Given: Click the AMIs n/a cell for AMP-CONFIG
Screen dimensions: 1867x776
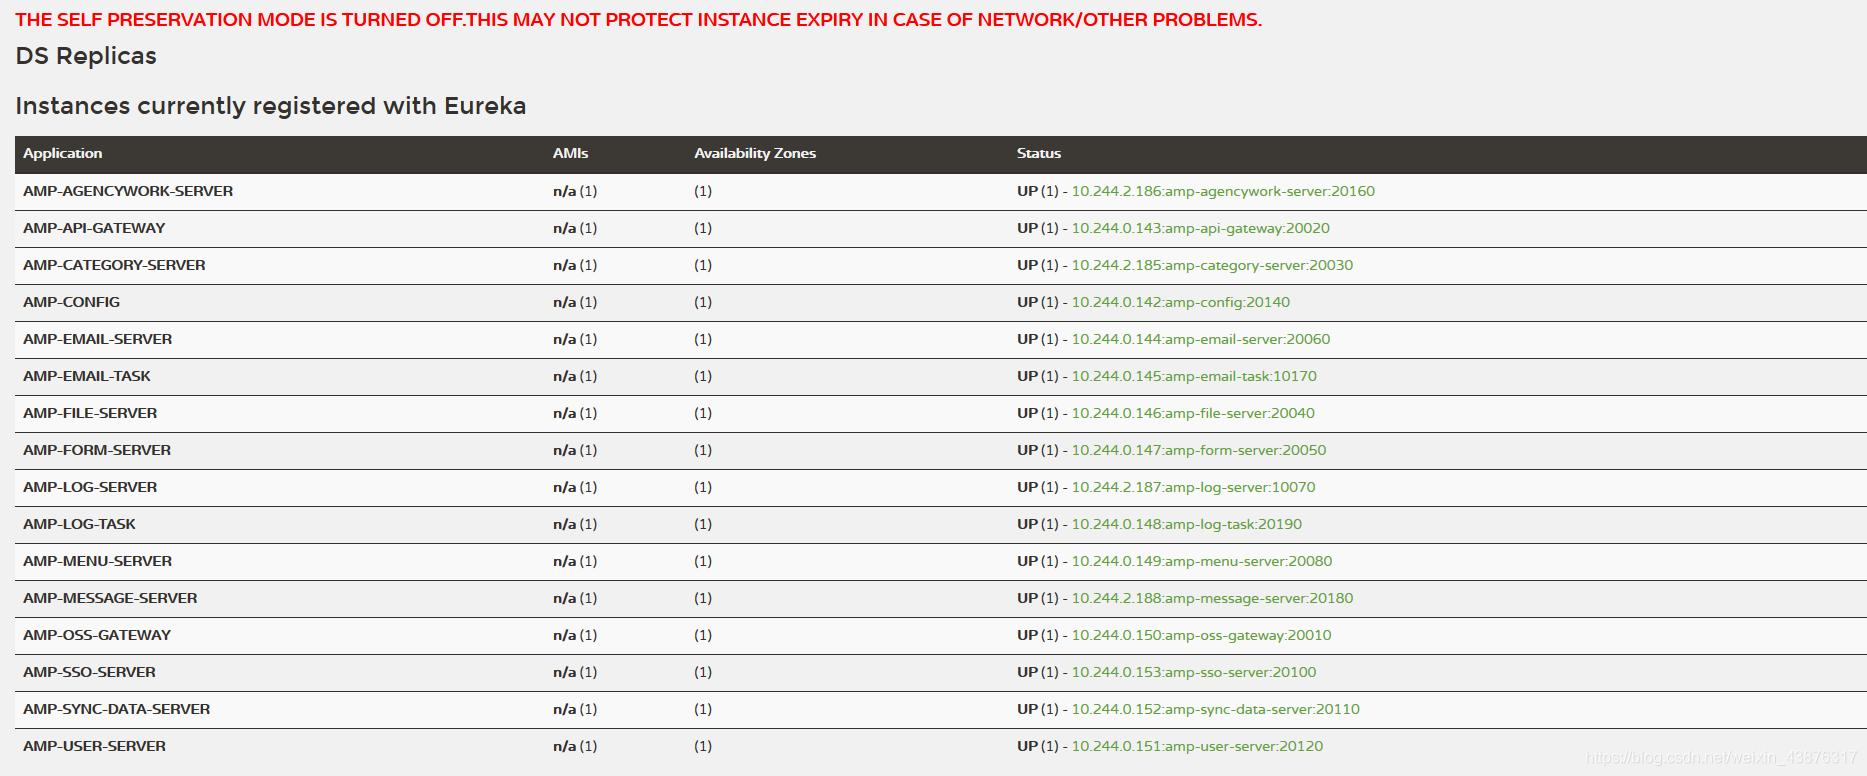Looking at the screenshot, I should 575,302.
